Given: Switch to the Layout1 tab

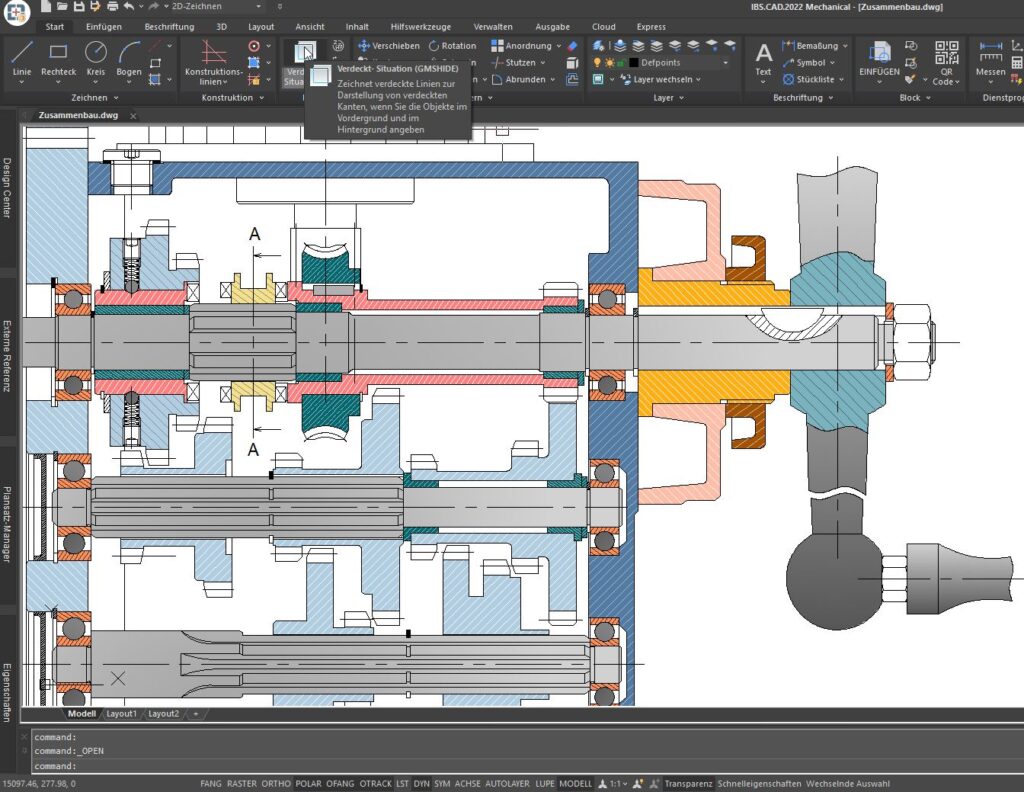Looking at the screenshot, I should (122, 715).
